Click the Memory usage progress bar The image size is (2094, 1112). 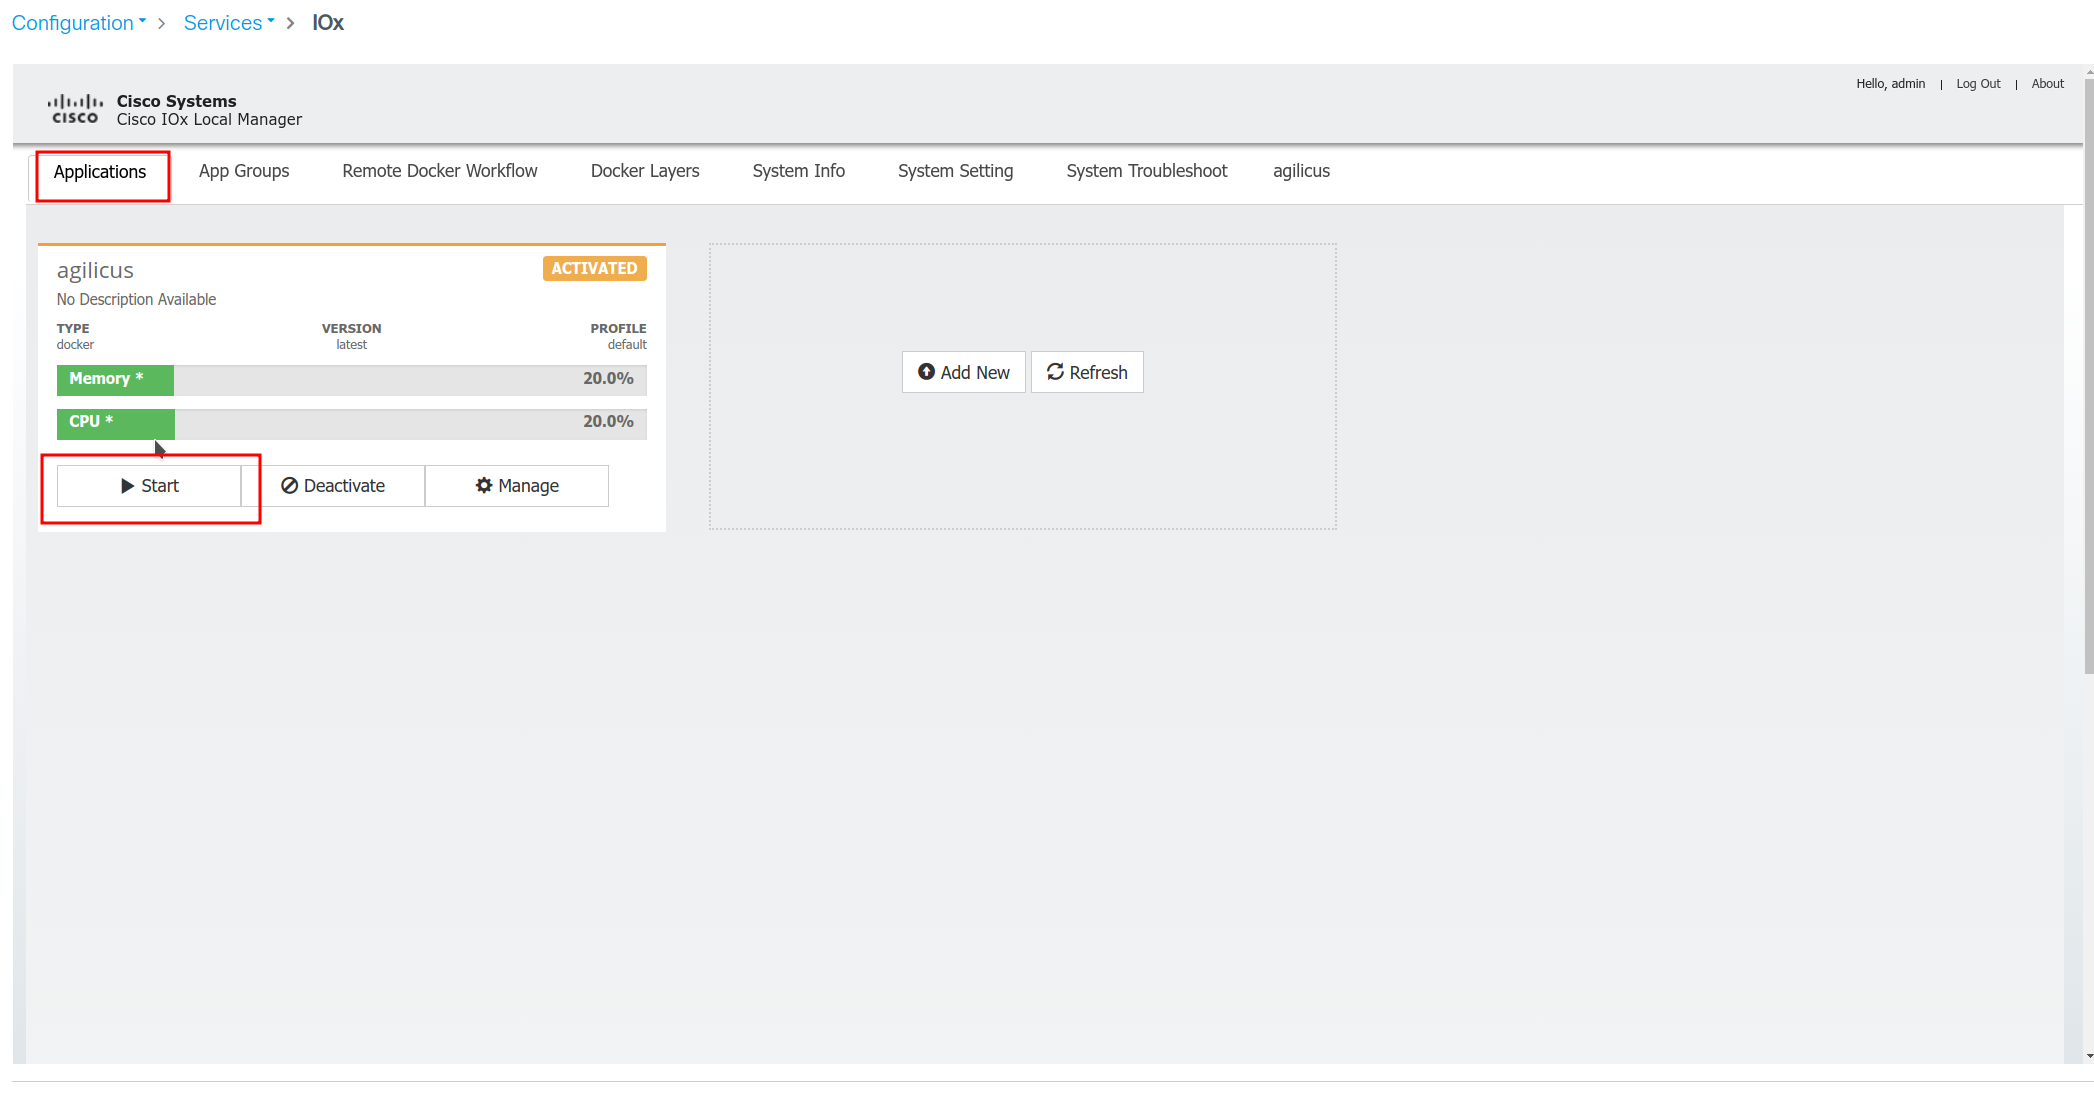tap(351, 379)
